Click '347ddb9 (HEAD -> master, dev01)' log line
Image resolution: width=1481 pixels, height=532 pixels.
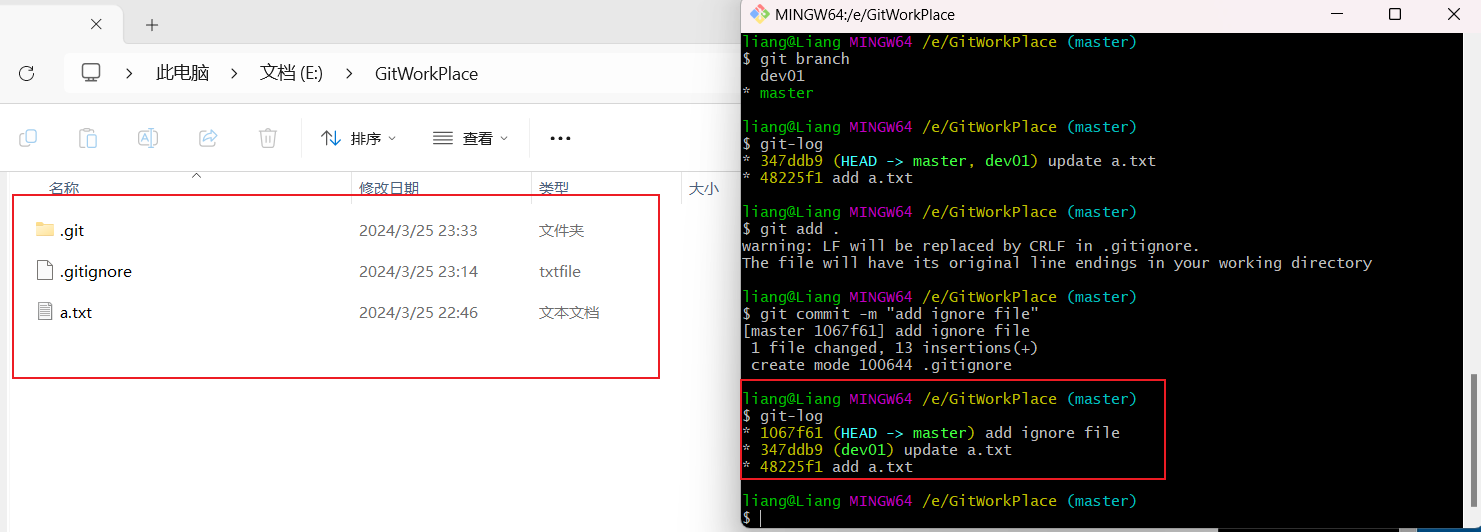coord(949,161)
